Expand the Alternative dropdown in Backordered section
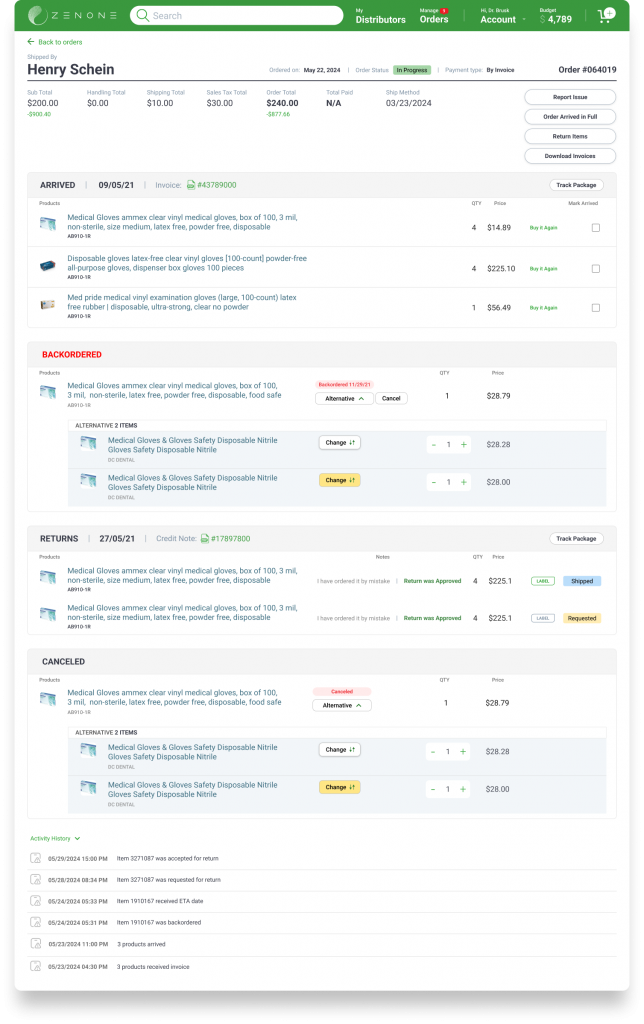 pyautogui.click(x=344, y=398)
